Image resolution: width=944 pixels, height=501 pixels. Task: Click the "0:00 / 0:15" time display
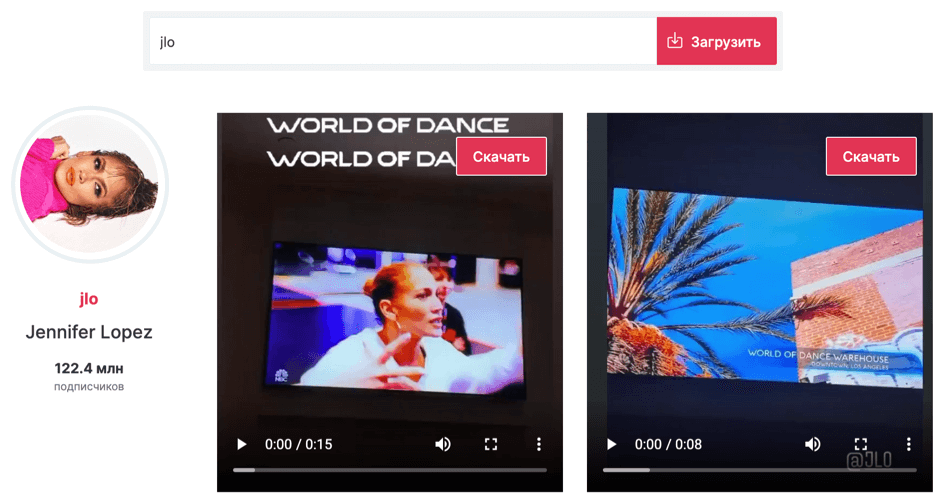click(x=299, y=444)
